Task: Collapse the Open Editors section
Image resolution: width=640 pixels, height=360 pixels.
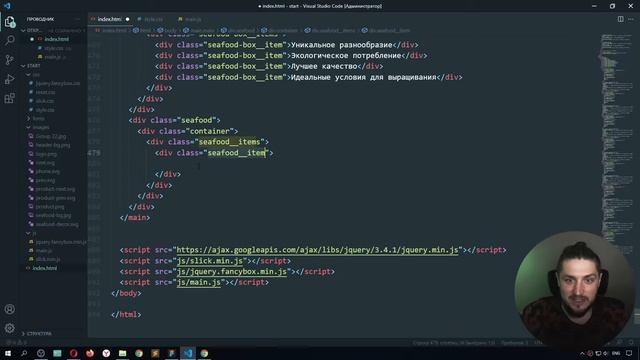Action: [x=23, y=30]
